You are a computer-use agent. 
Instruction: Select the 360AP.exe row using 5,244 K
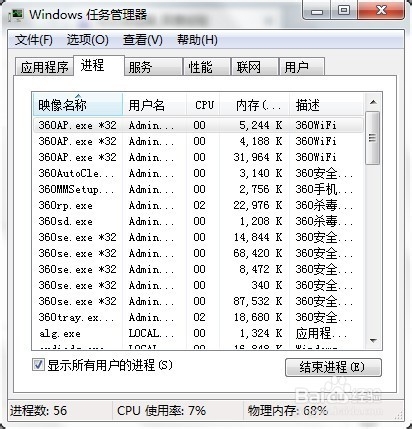click(198, 125)
